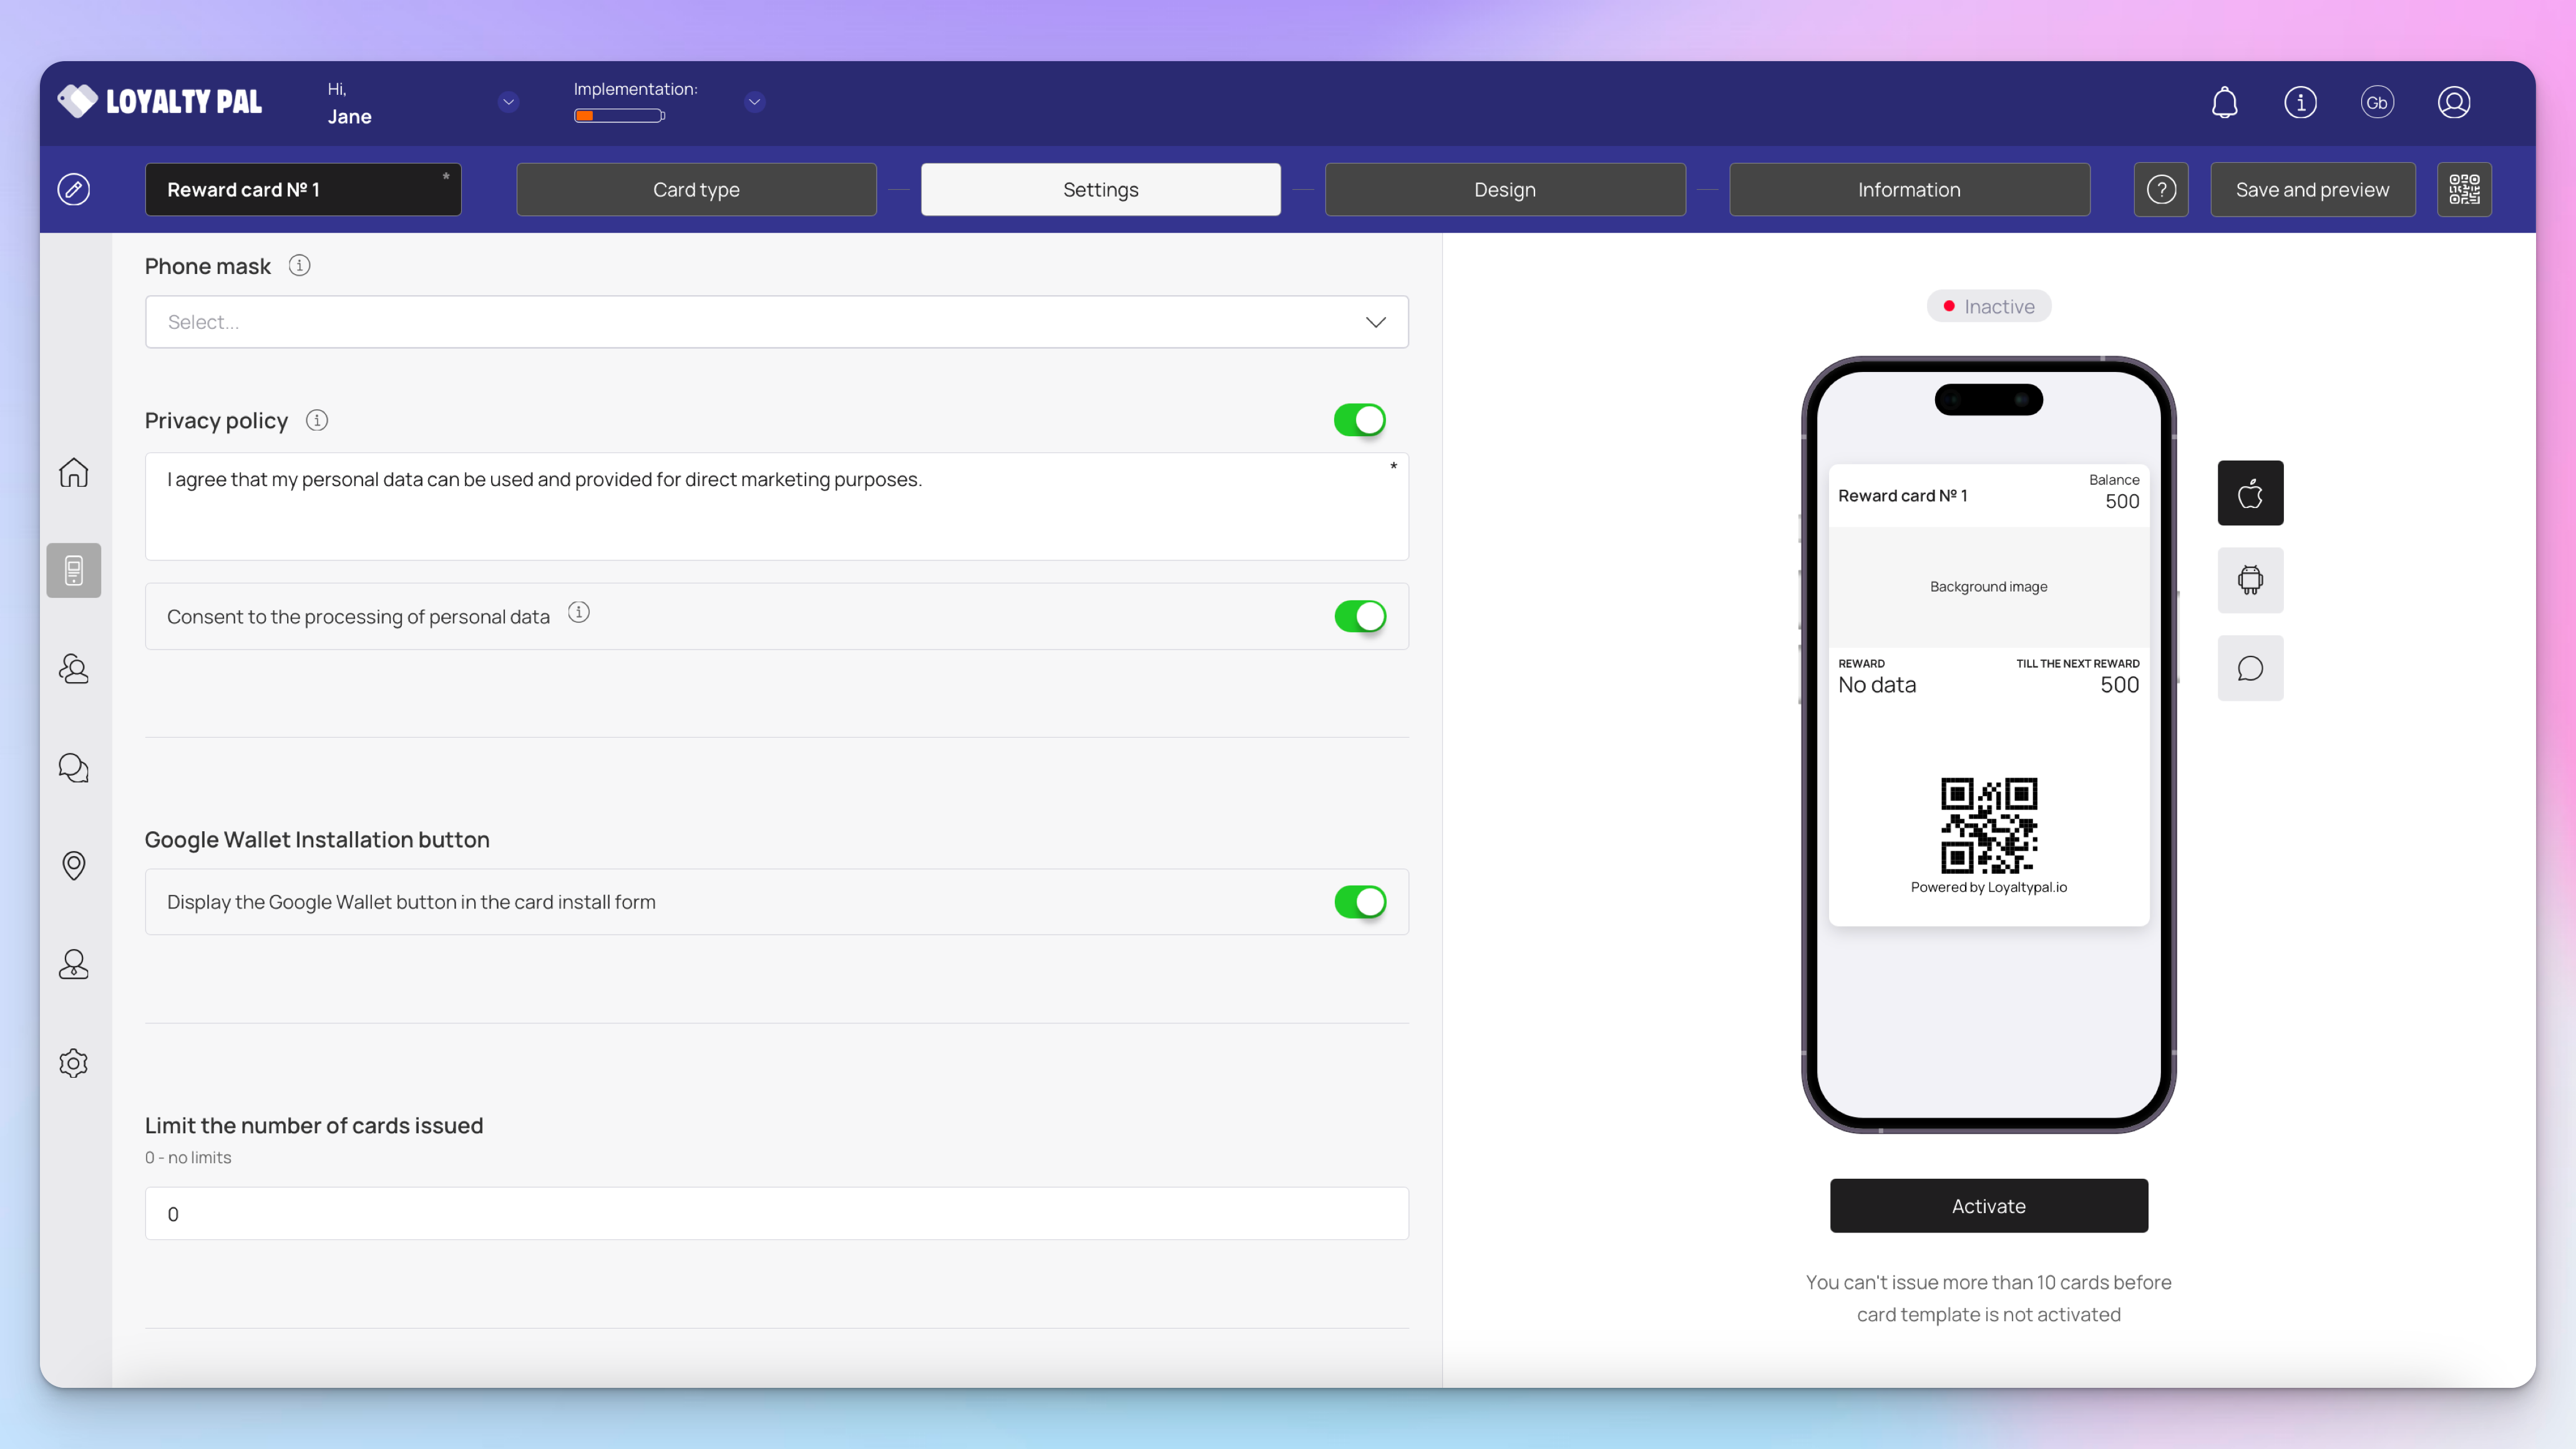2576x1449 pixels.
Task: Switch preview to Apple device icon
Action: [2250, 493]
